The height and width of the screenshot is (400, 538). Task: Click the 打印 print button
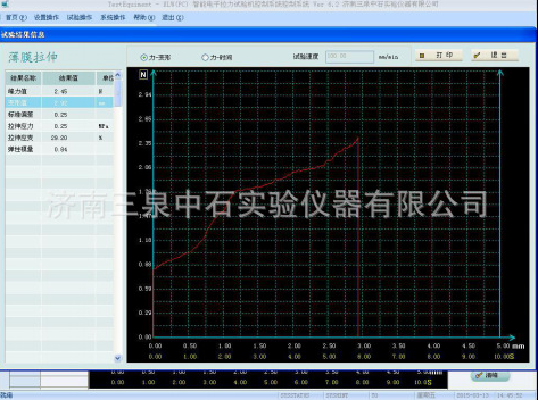[x=439, y=55]
